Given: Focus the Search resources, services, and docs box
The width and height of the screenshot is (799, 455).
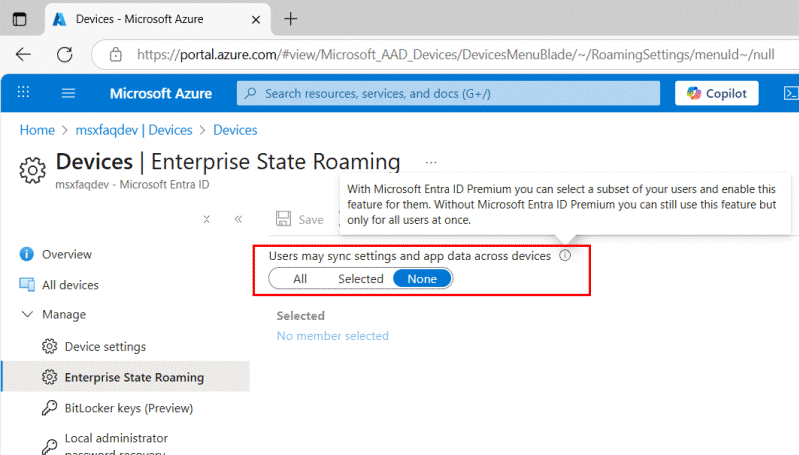Looking at the screenshot, I should pyautogui.click(x=448, y=93).
